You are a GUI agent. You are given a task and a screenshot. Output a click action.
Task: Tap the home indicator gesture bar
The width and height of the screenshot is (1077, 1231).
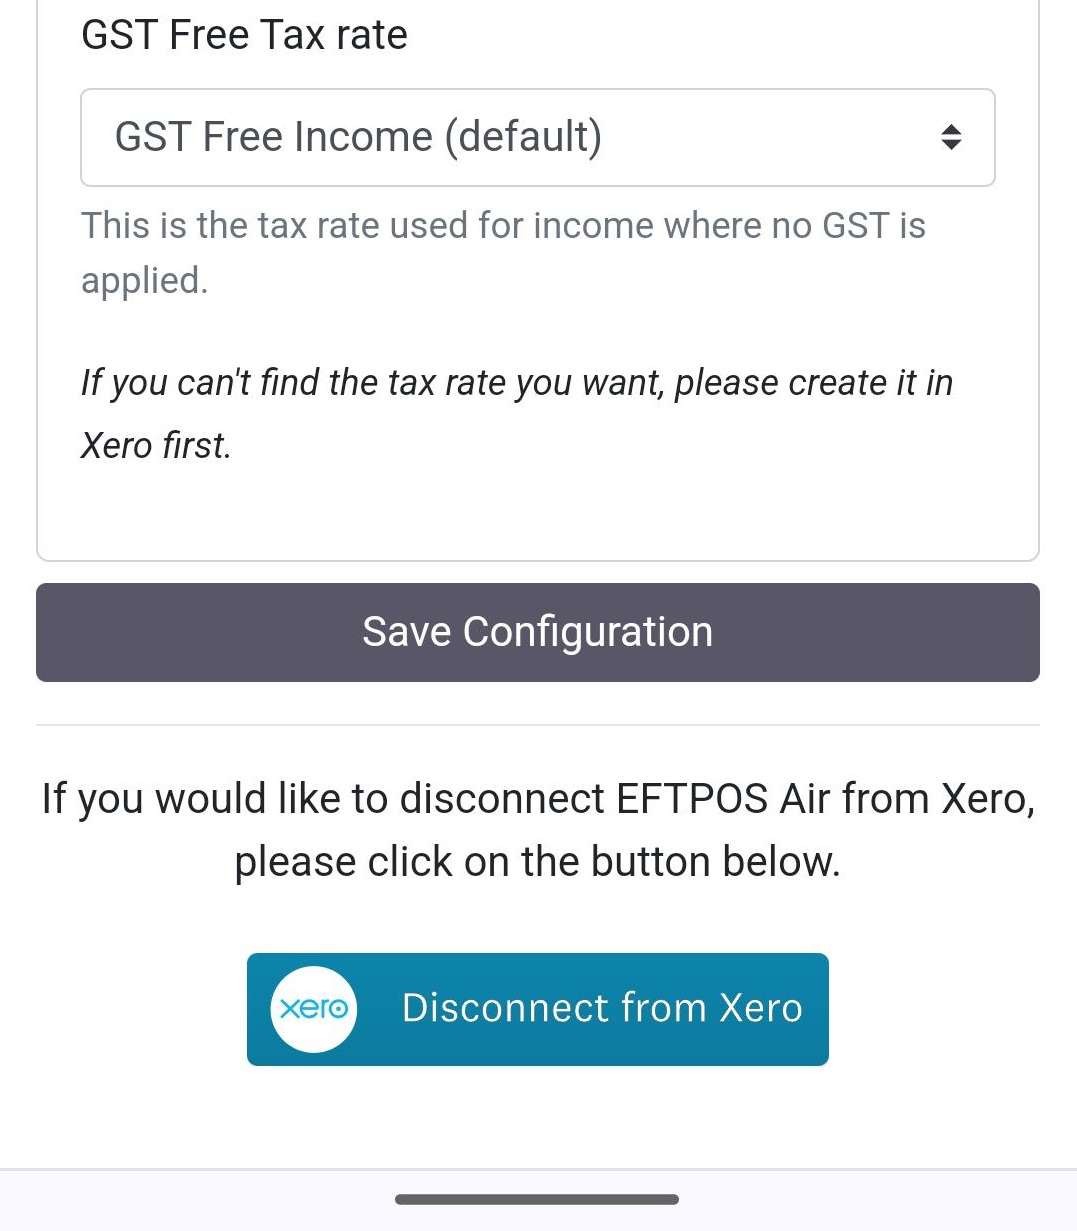pos(537,1199)
